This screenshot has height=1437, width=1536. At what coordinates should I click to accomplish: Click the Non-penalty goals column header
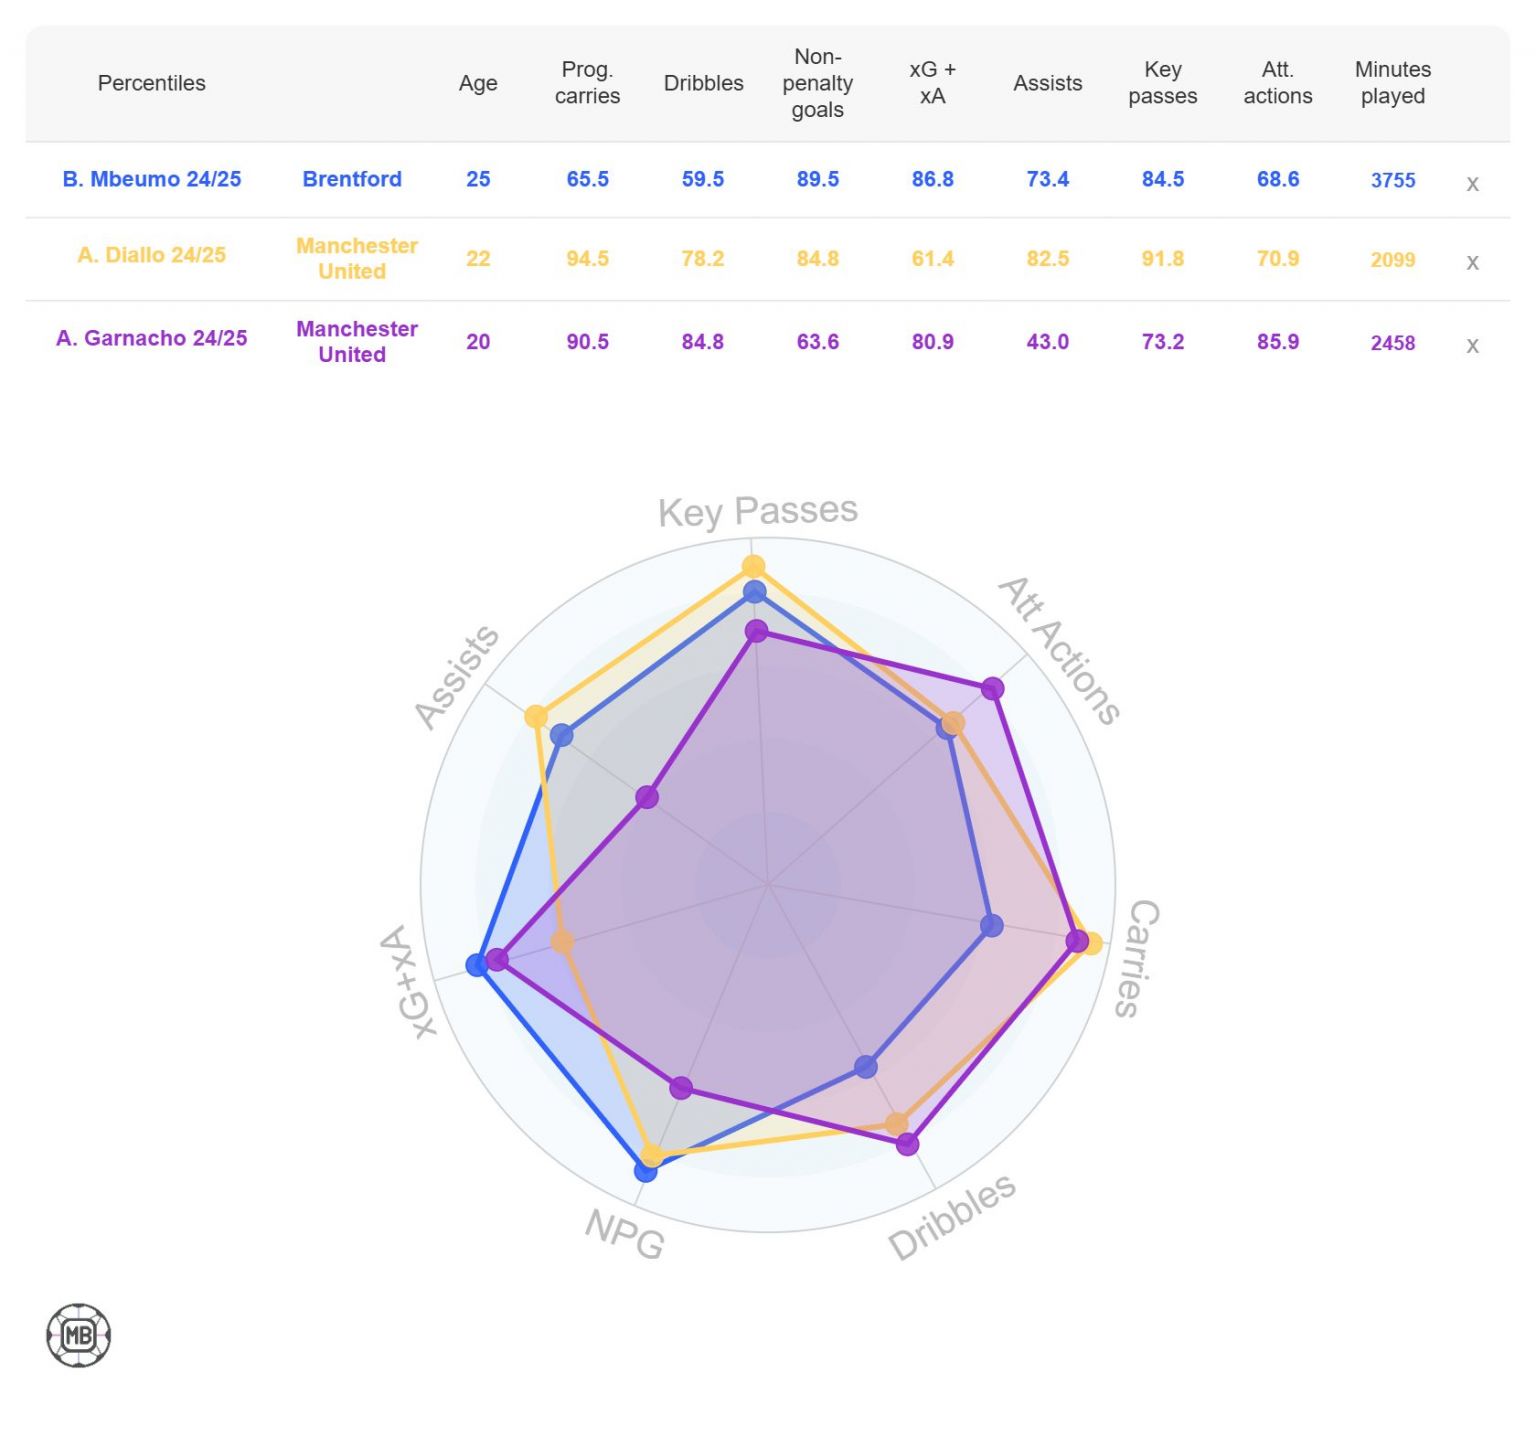[x=817, y=83]
